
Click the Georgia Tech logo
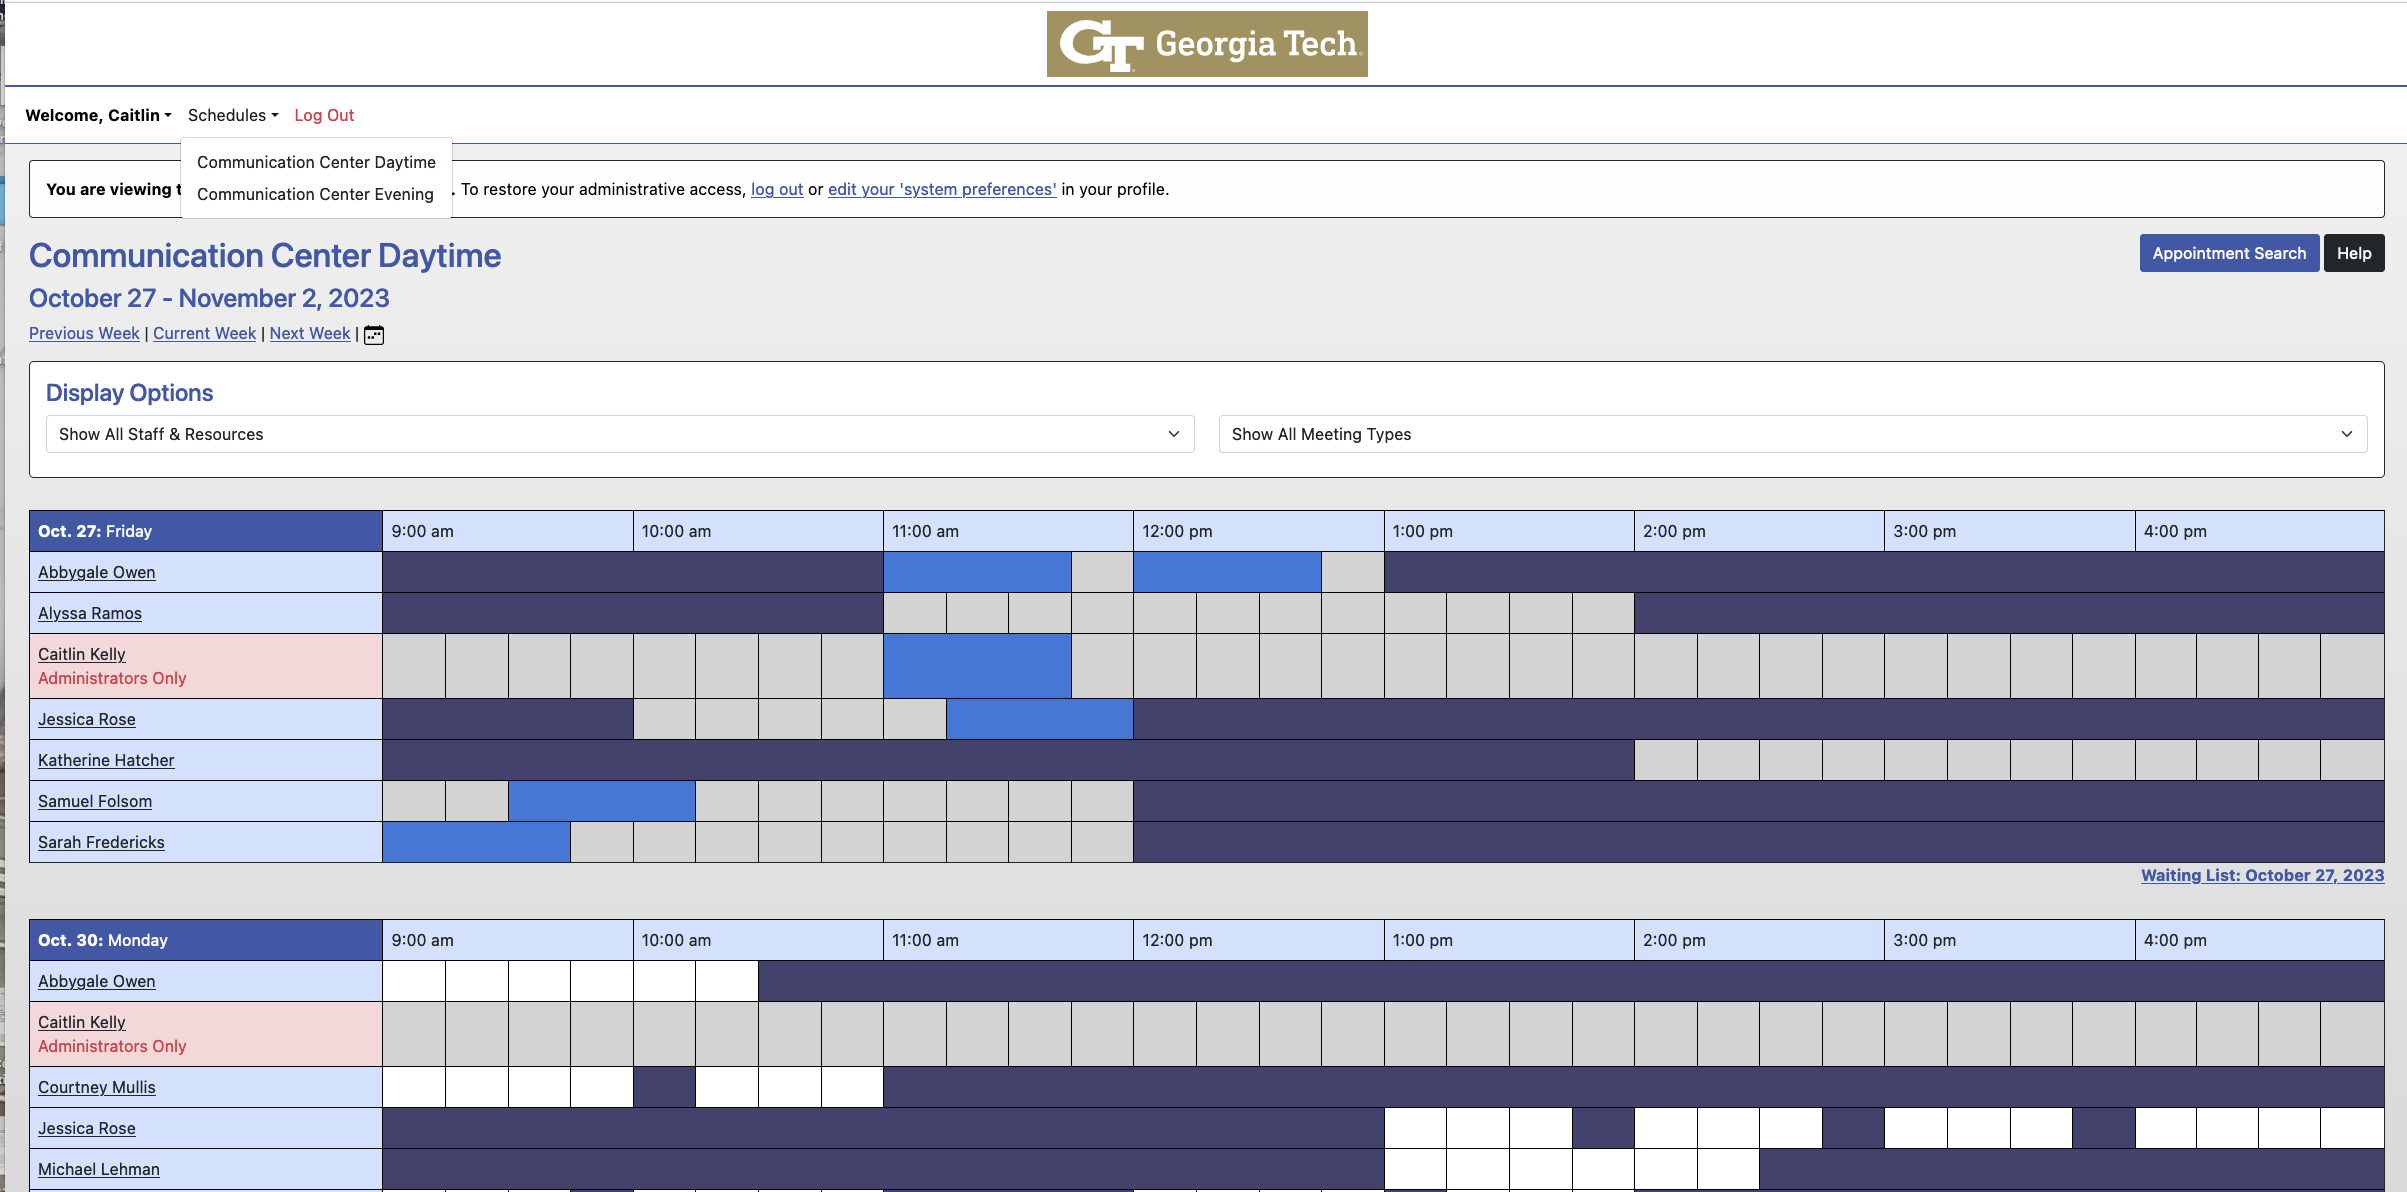tap(1205, 44)
